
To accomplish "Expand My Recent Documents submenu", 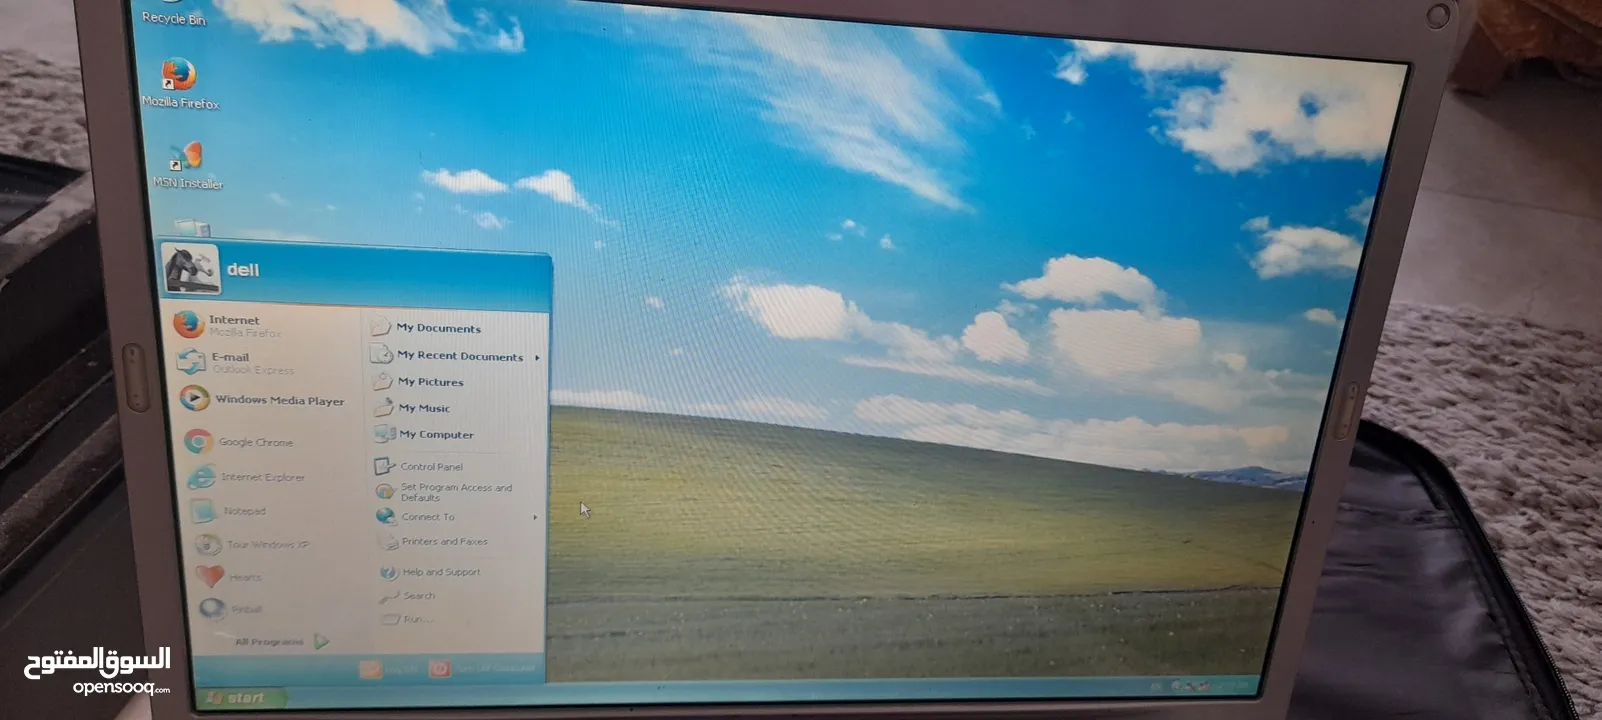I will (457, 355).
